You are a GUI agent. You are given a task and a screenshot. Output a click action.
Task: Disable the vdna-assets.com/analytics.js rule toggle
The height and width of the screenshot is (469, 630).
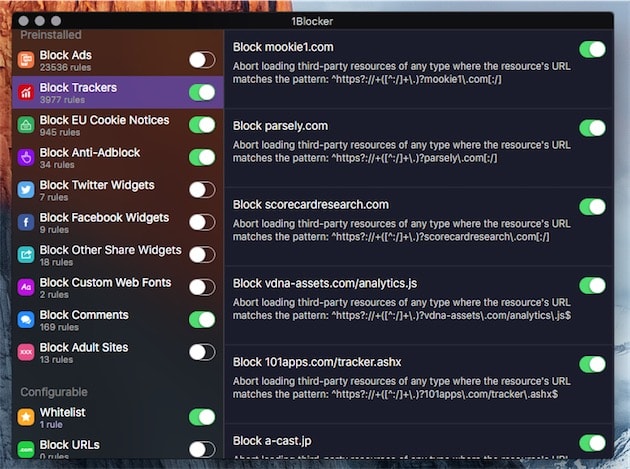point(593,286)
